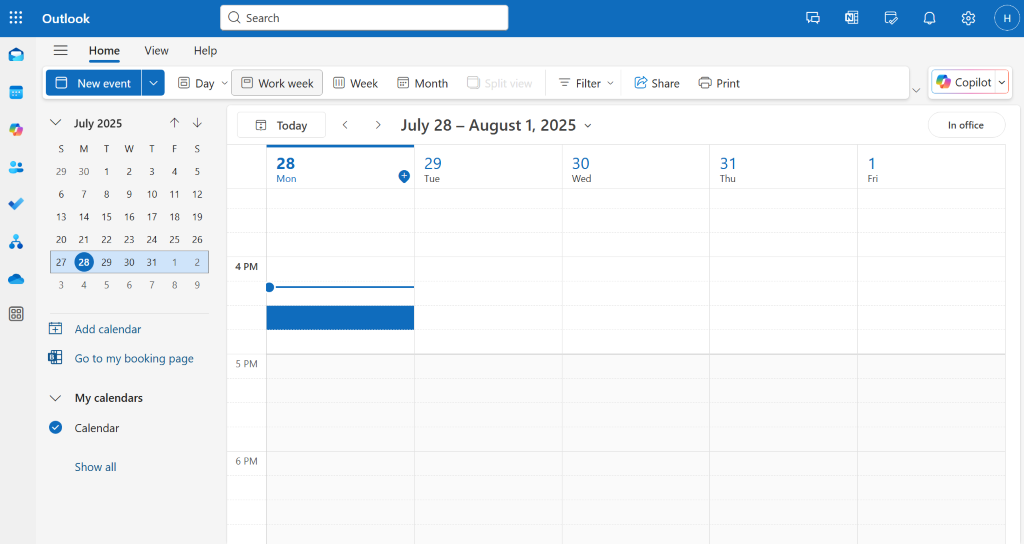Switch to Help tab

tap(205, 50)
